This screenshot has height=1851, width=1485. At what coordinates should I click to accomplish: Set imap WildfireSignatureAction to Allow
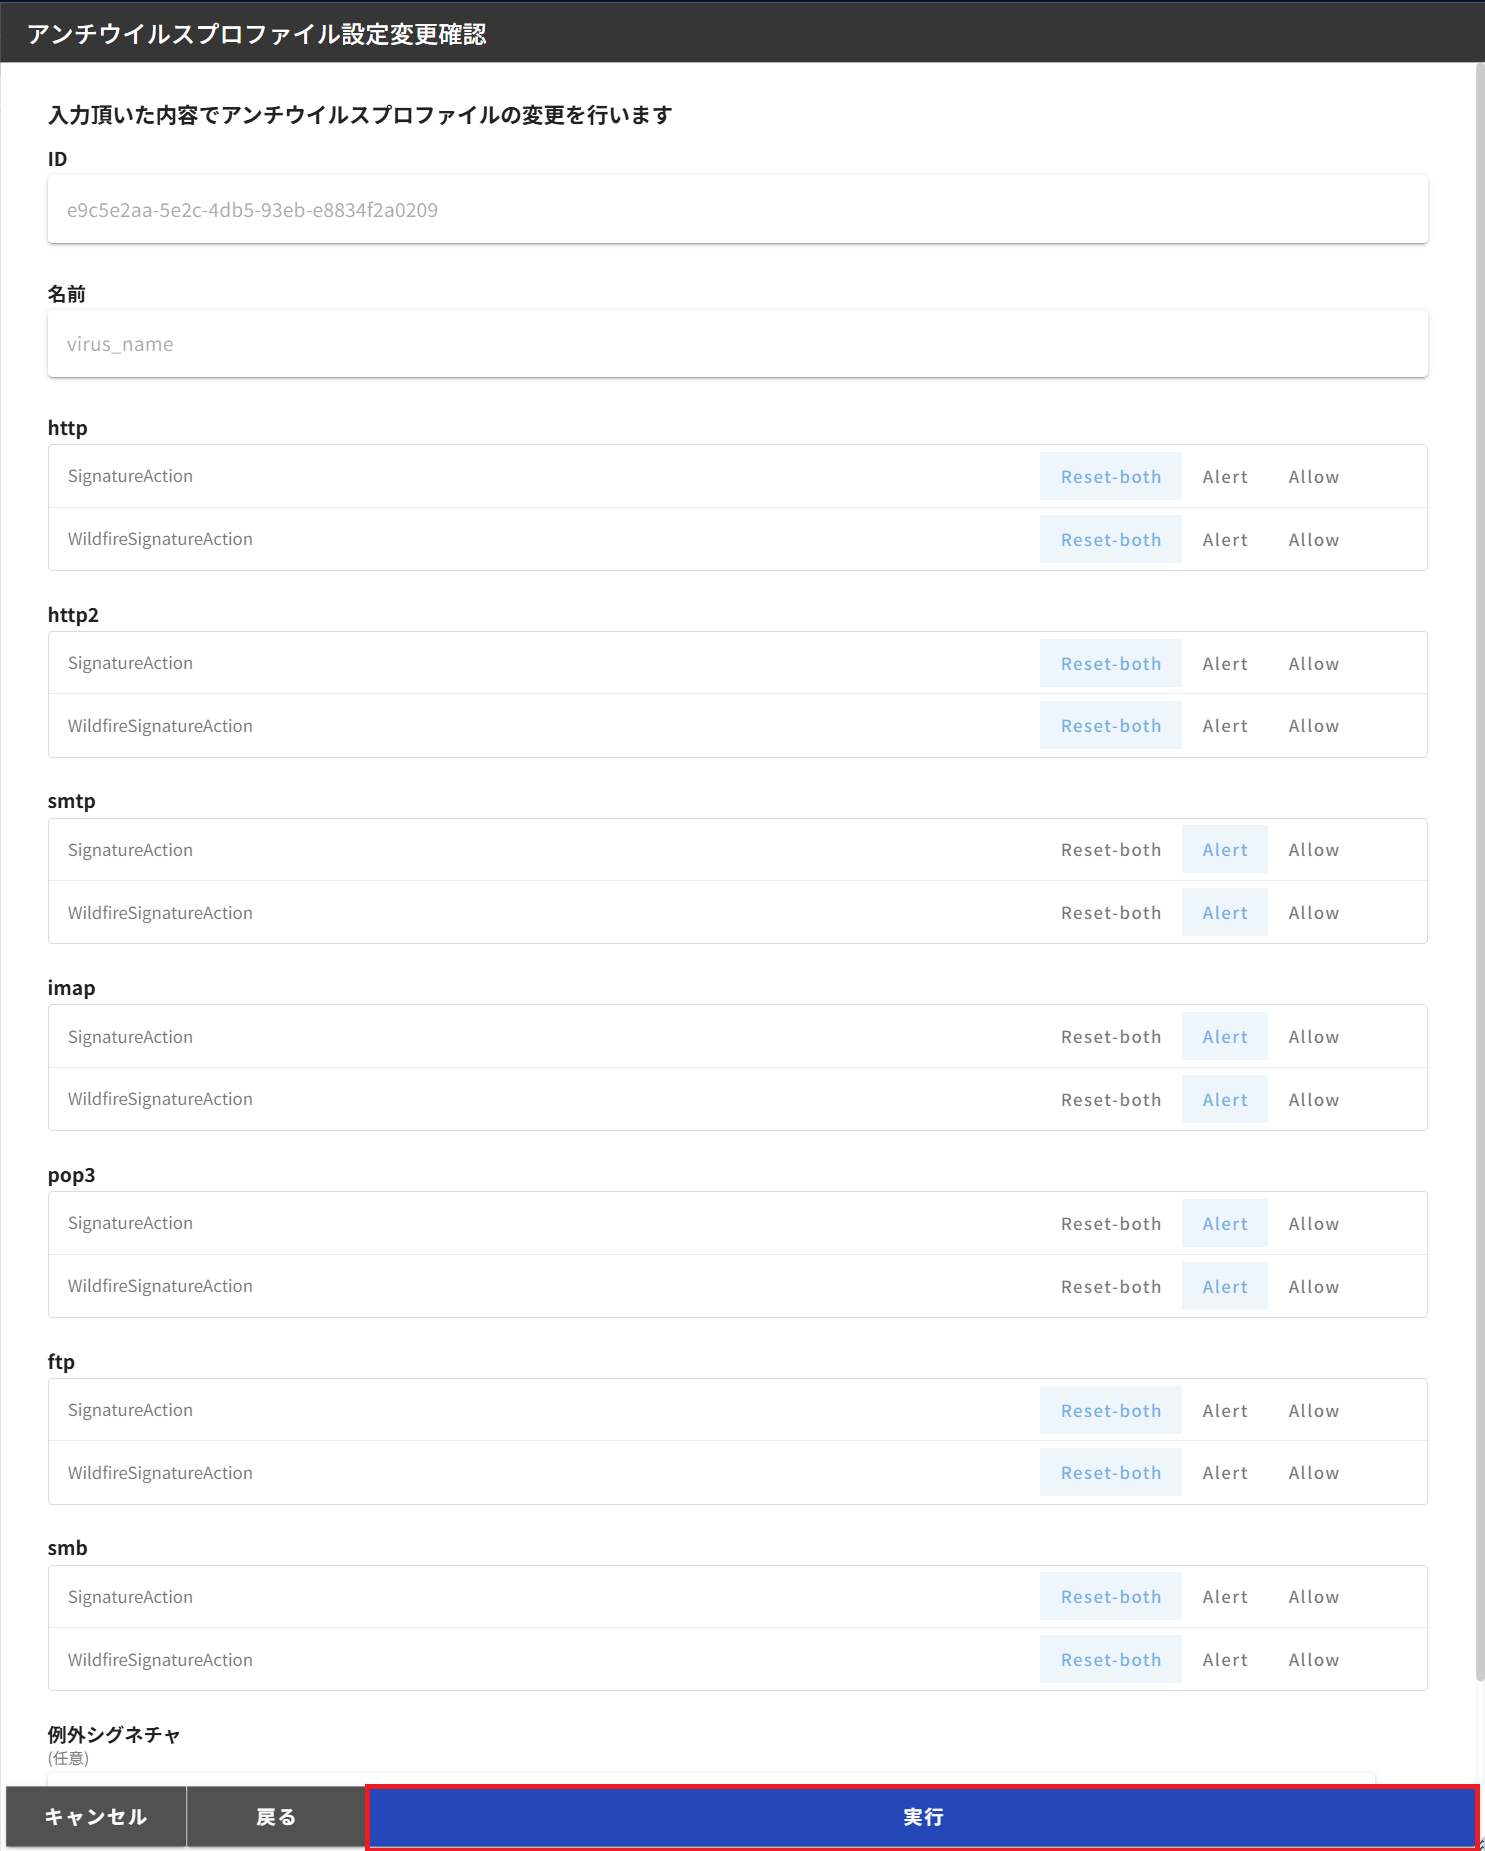tap(1313, 1100)
